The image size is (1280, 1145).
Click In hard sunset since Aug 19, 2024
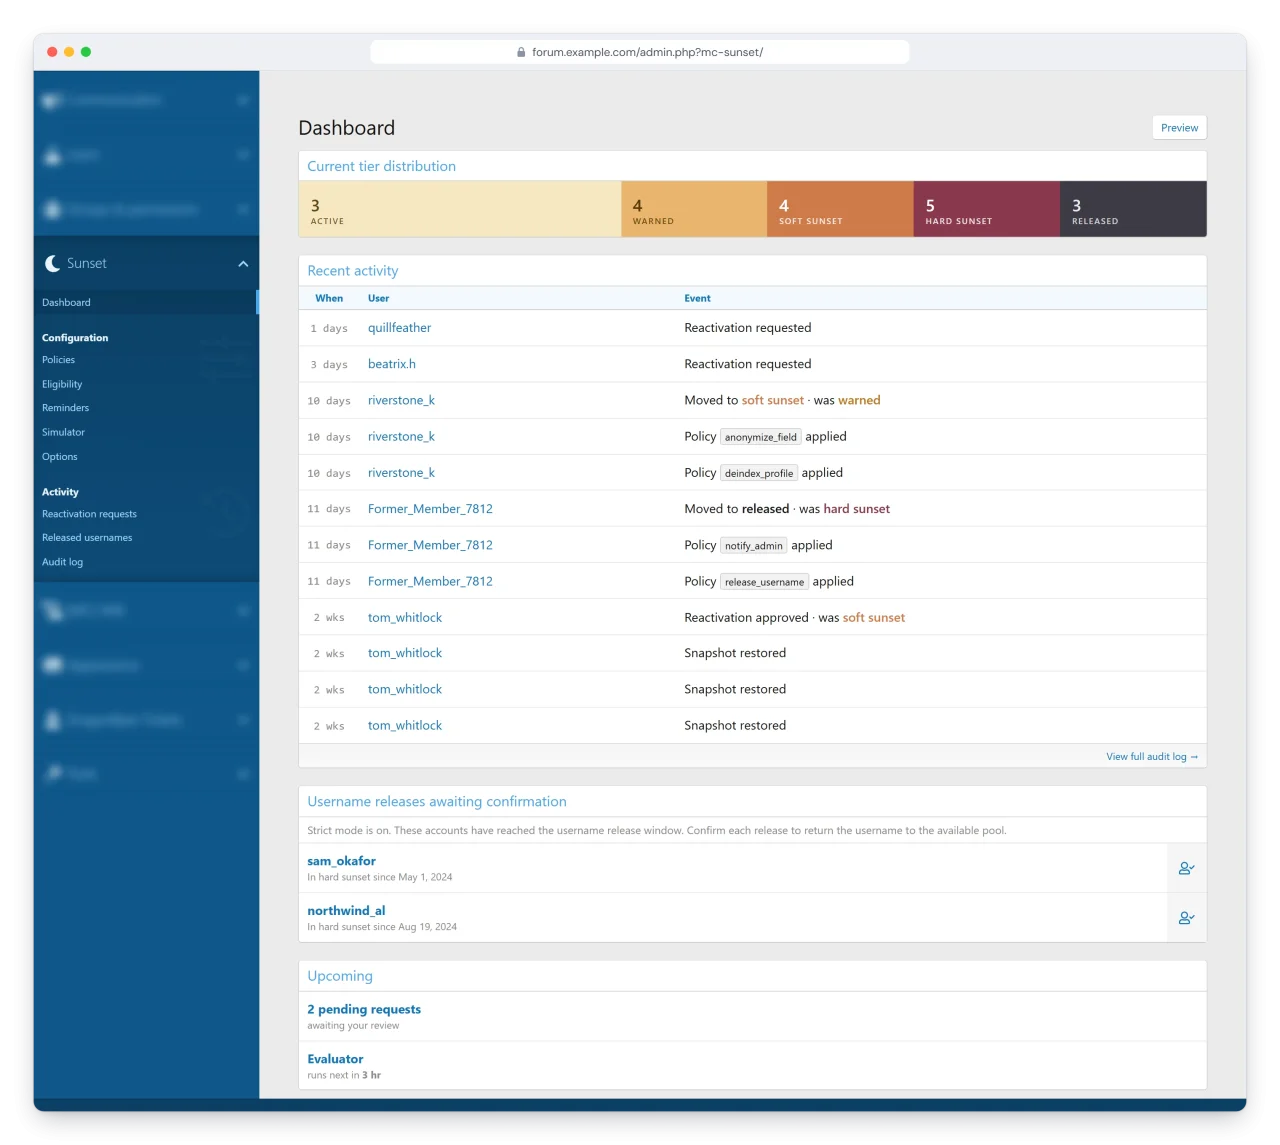pyautogui.click(x=382, y=928)
